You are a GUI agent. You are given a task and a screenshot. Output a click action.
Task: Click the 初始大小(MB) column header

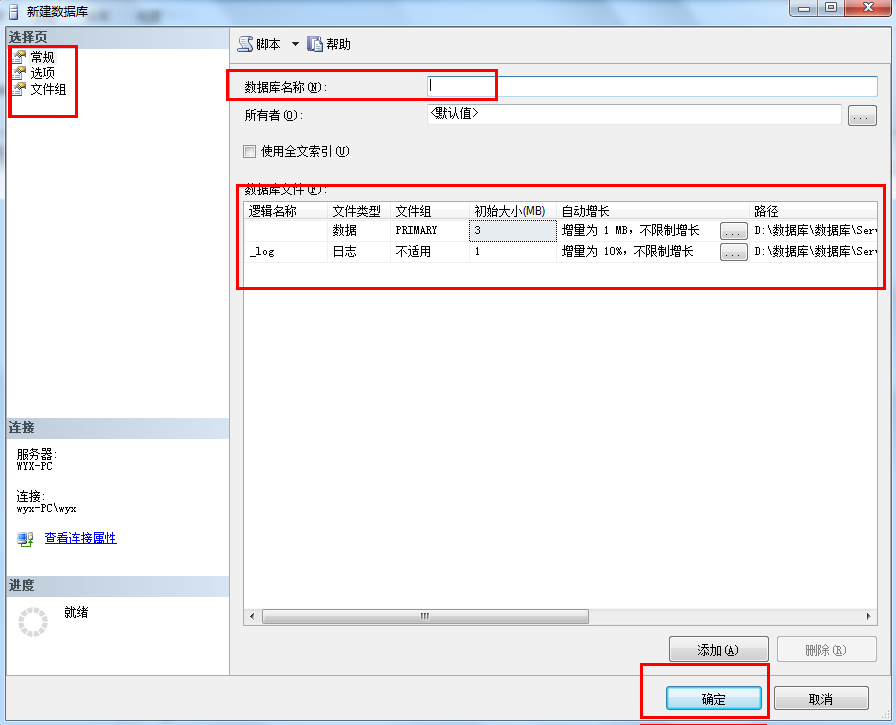tap(513, 211)
